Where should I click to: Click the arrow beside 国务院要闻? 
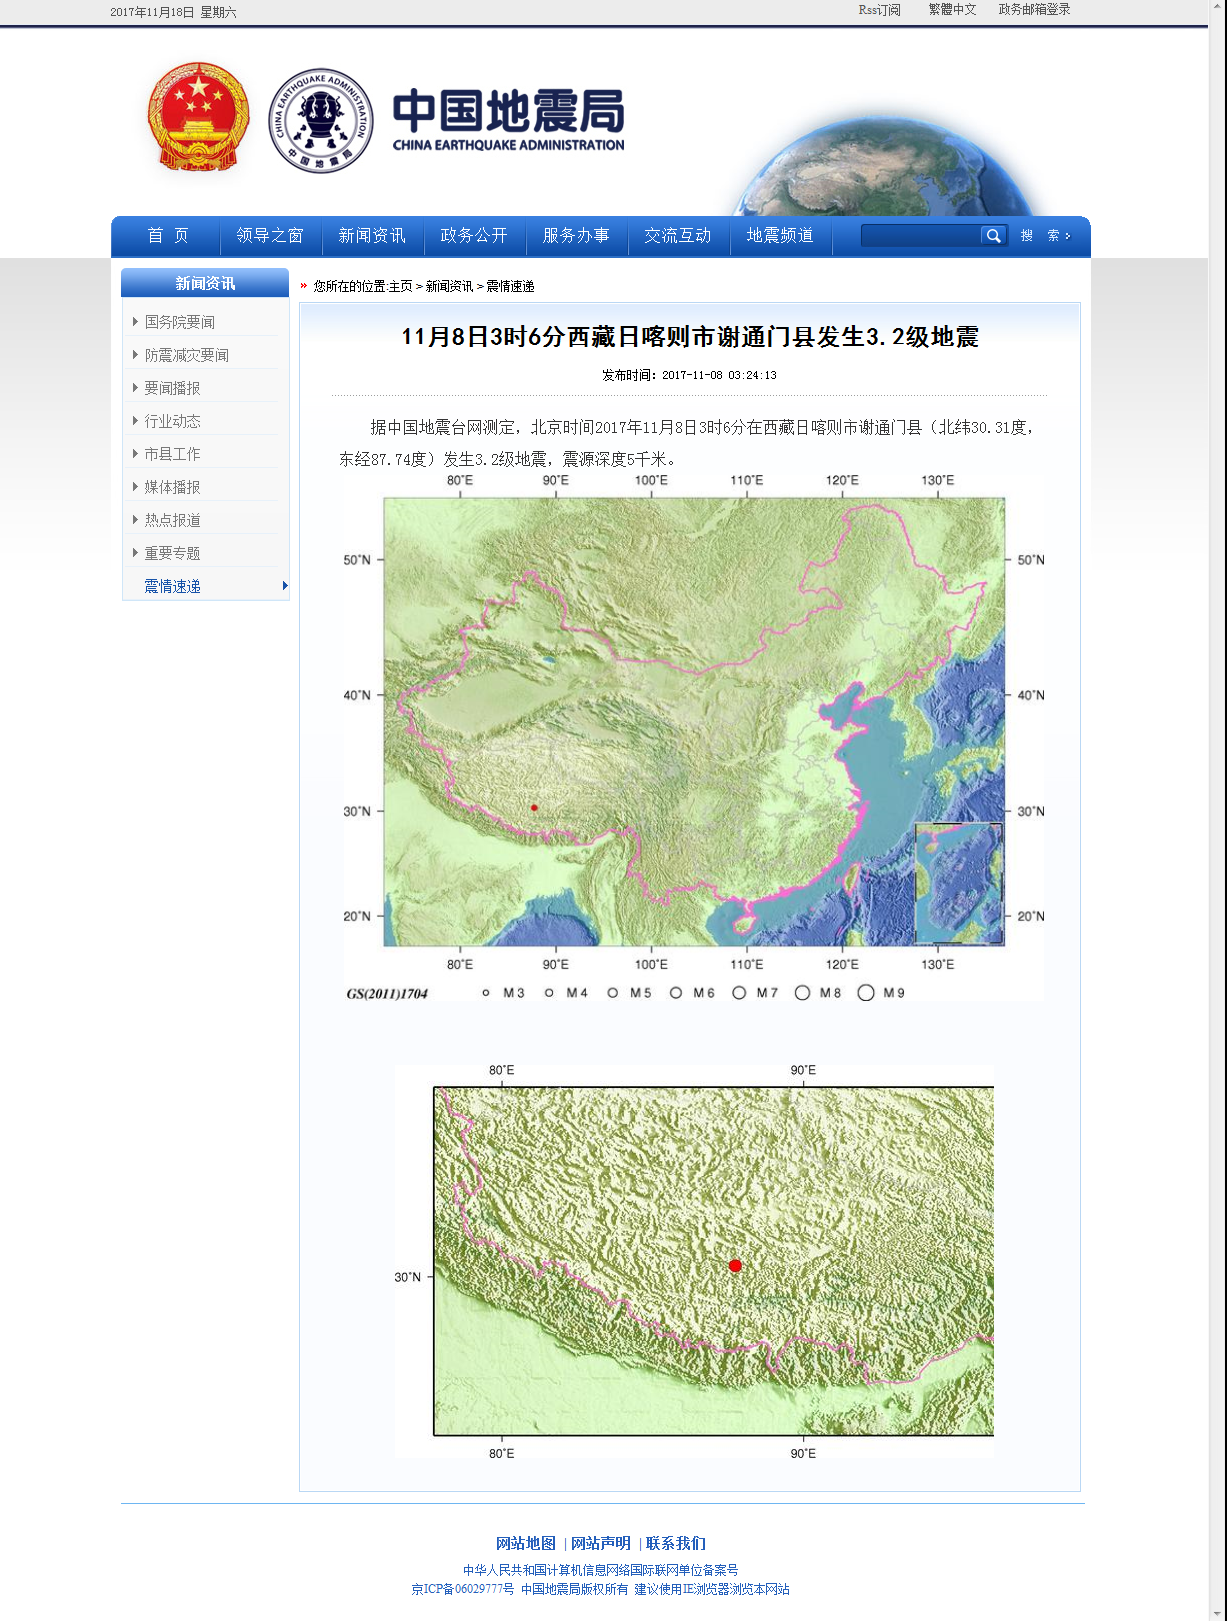(x=135, y=322)
